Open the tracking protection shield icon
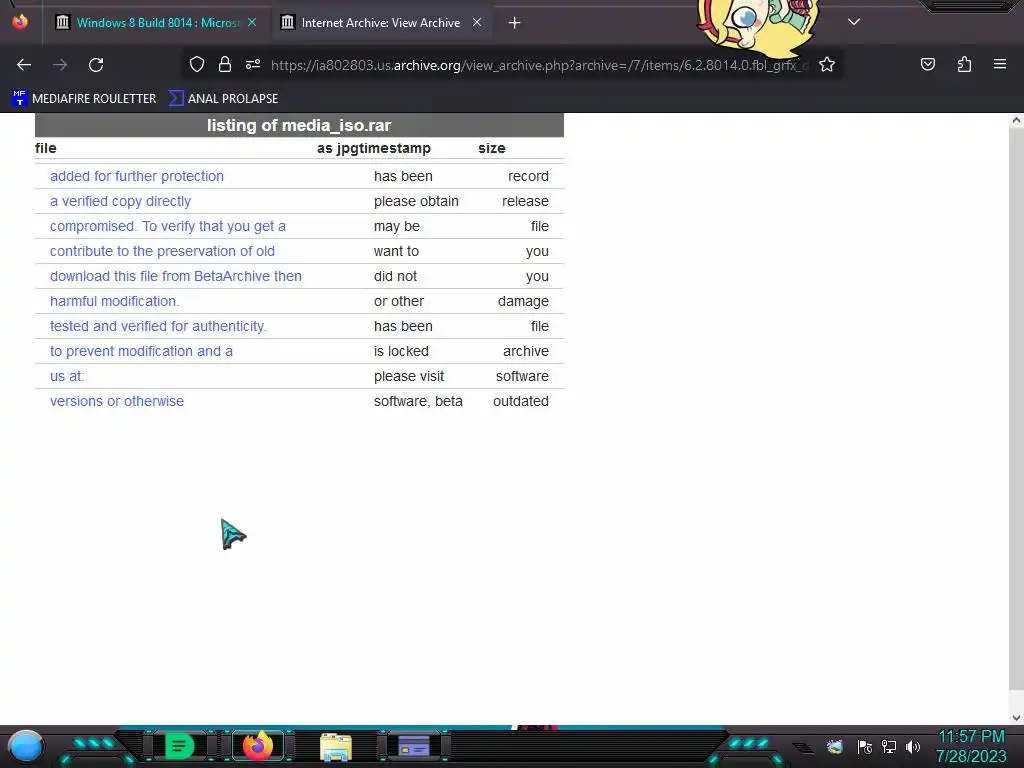 (x=197, y=65)
